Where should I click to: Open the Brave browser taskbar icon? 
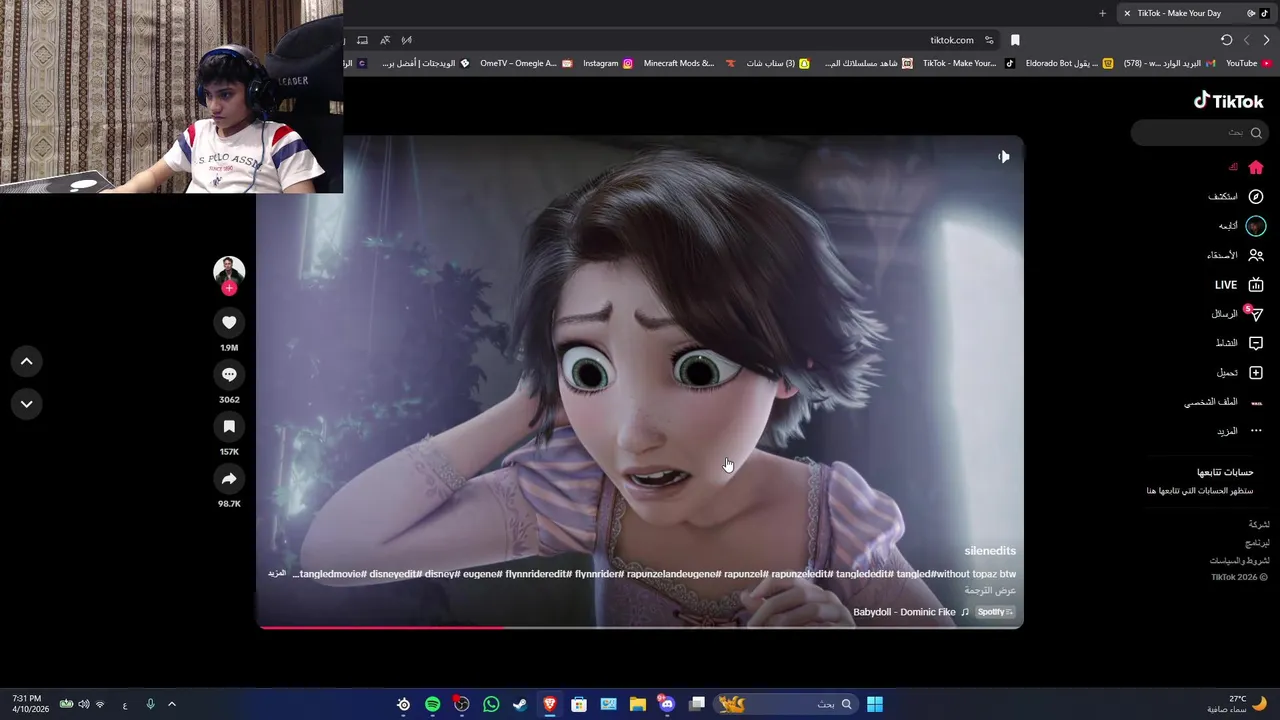[549, 704]
